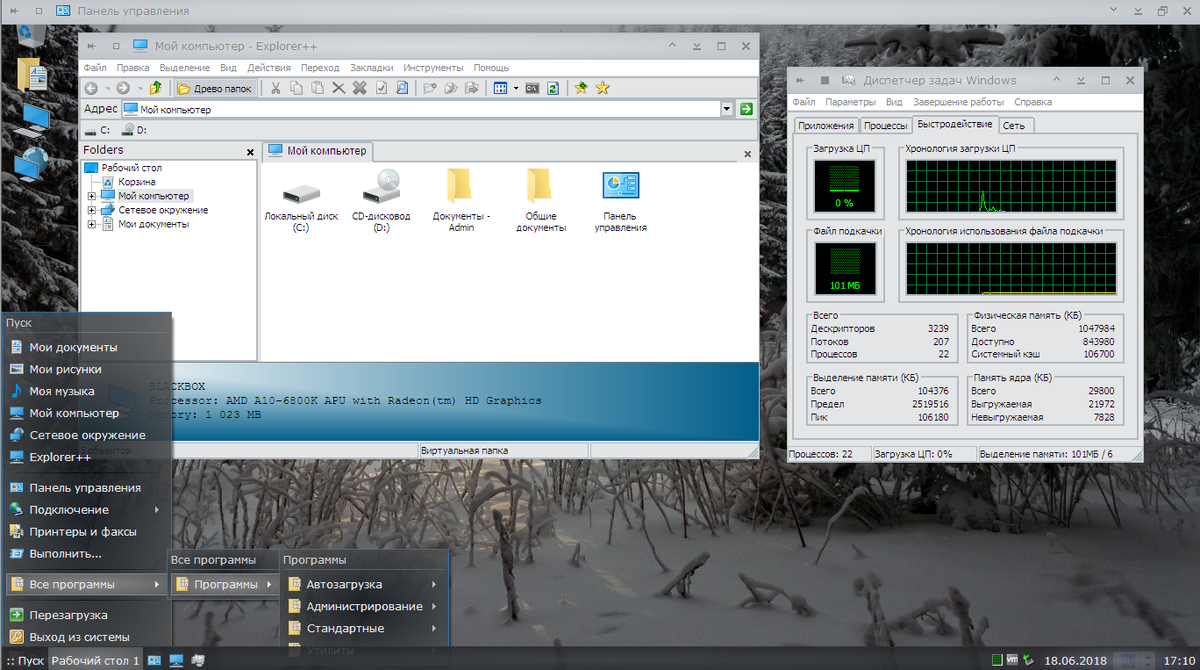Select the Мой компьютер tab in Explorer++
1200x670 pixels.
[317, 151]
